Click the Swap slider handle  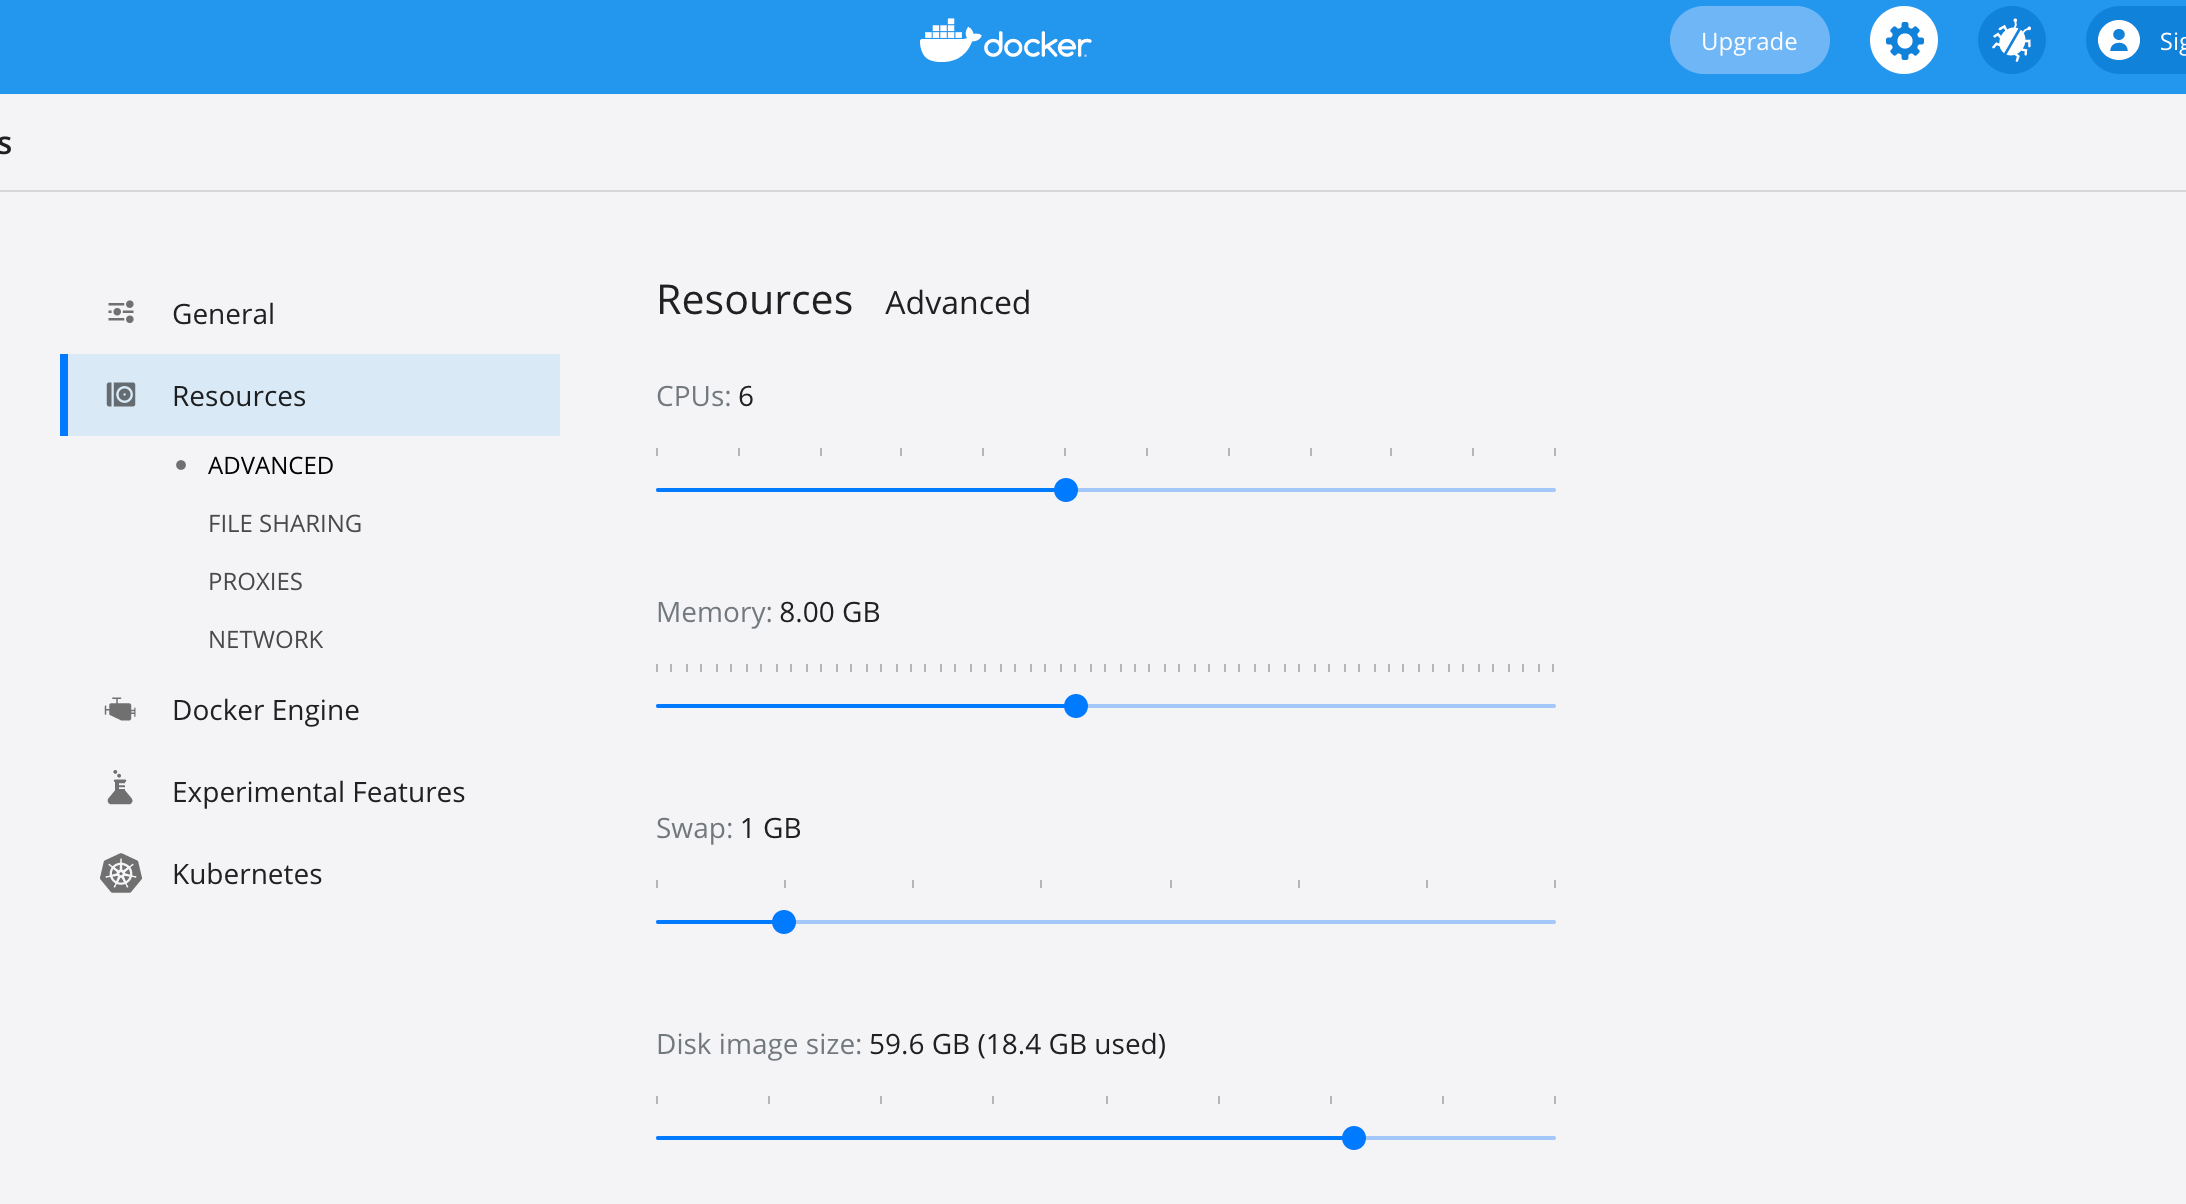(x=784, y=921)
